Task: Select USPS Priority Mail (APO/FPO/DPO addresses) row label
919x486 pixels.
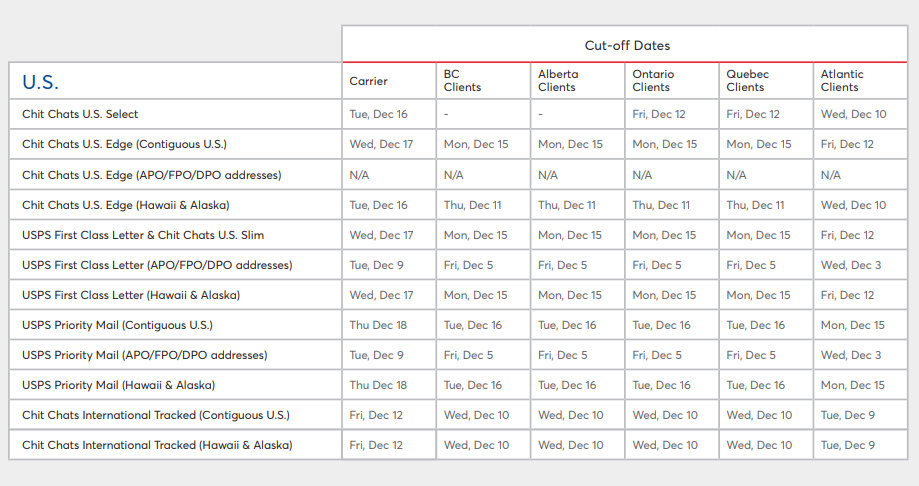Action: 144,355
